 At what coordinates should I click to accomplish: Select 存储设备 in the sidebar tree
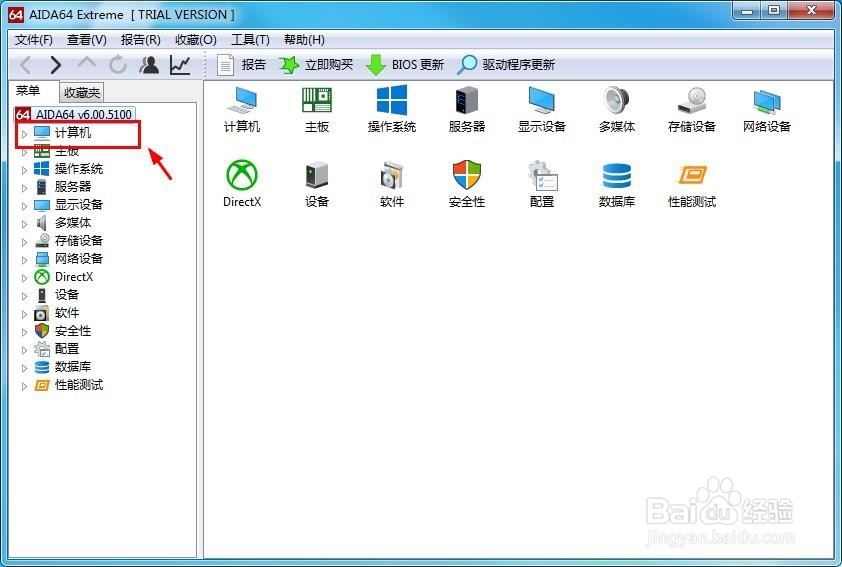(x=68, y=241)
